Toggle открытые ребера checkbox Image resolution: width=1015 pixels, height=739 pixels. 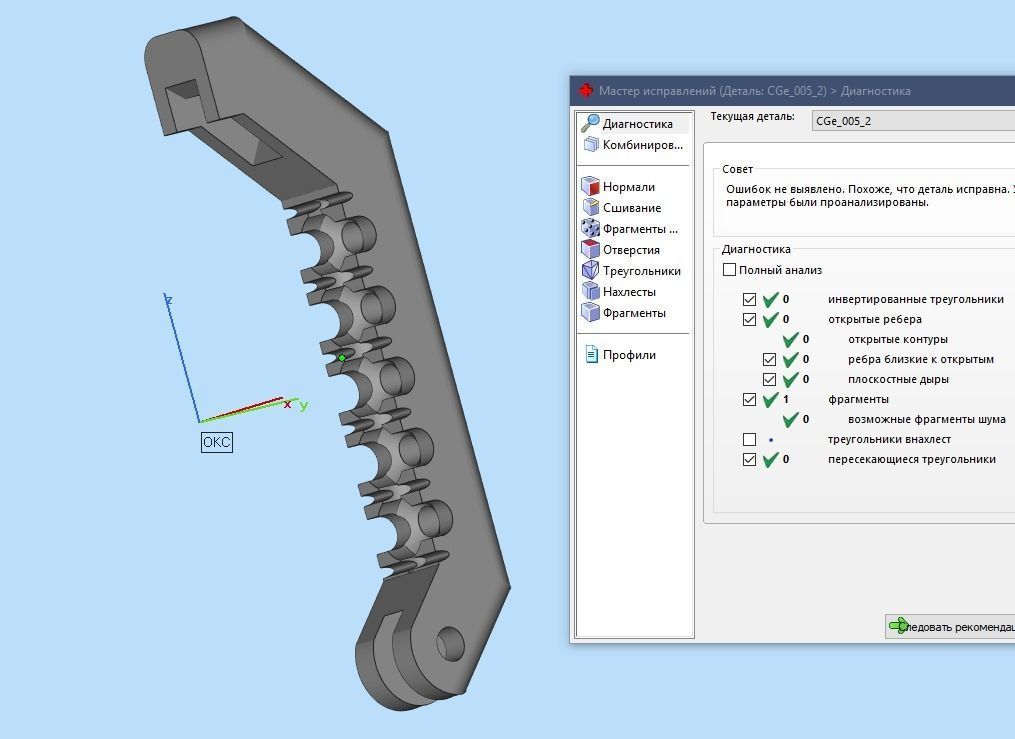(x=750, y=319)
